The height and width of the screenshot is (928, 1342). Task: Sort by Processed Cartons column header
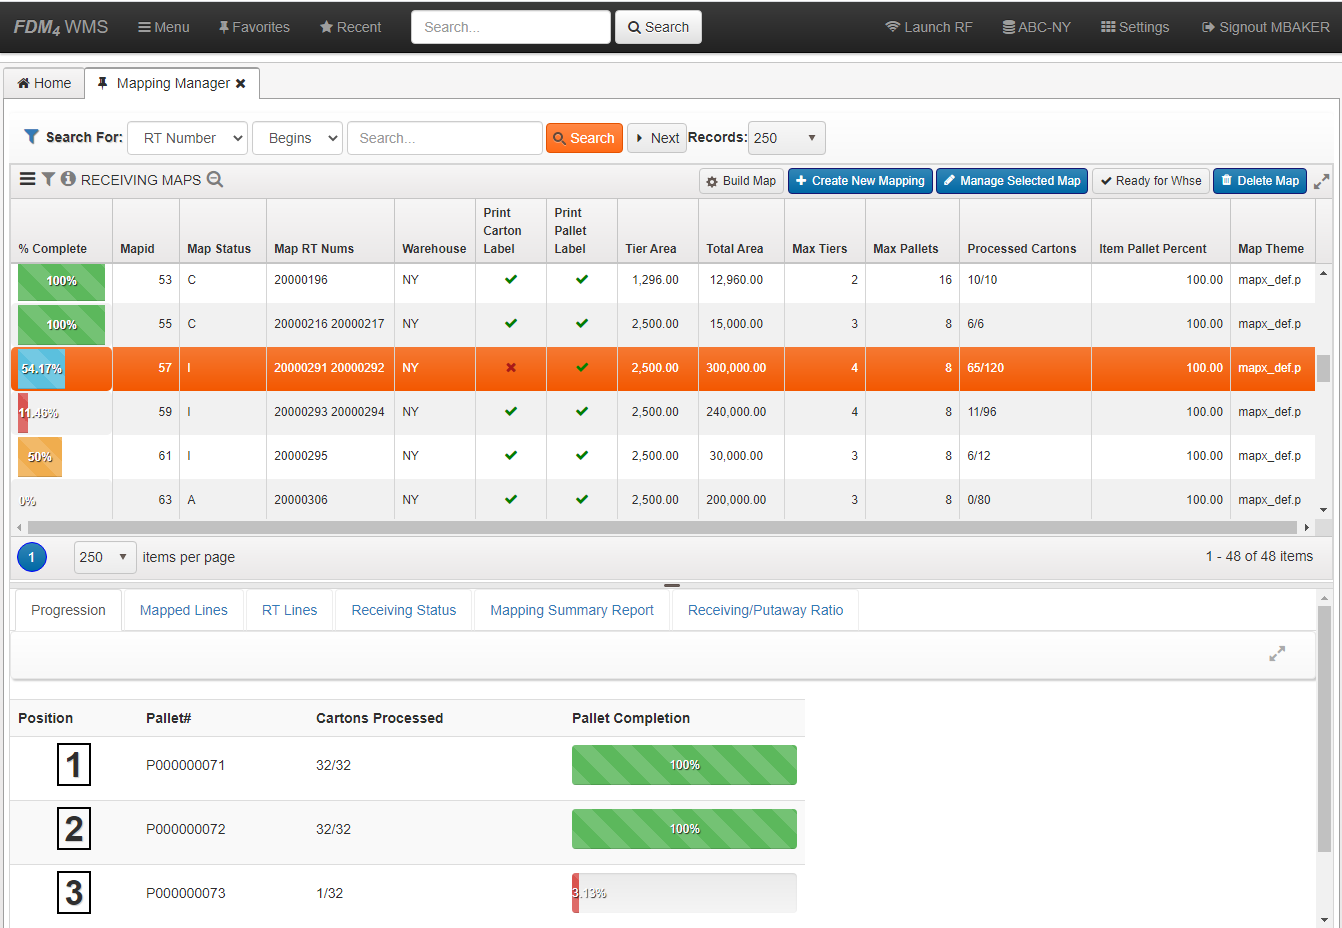point(1022,249)
